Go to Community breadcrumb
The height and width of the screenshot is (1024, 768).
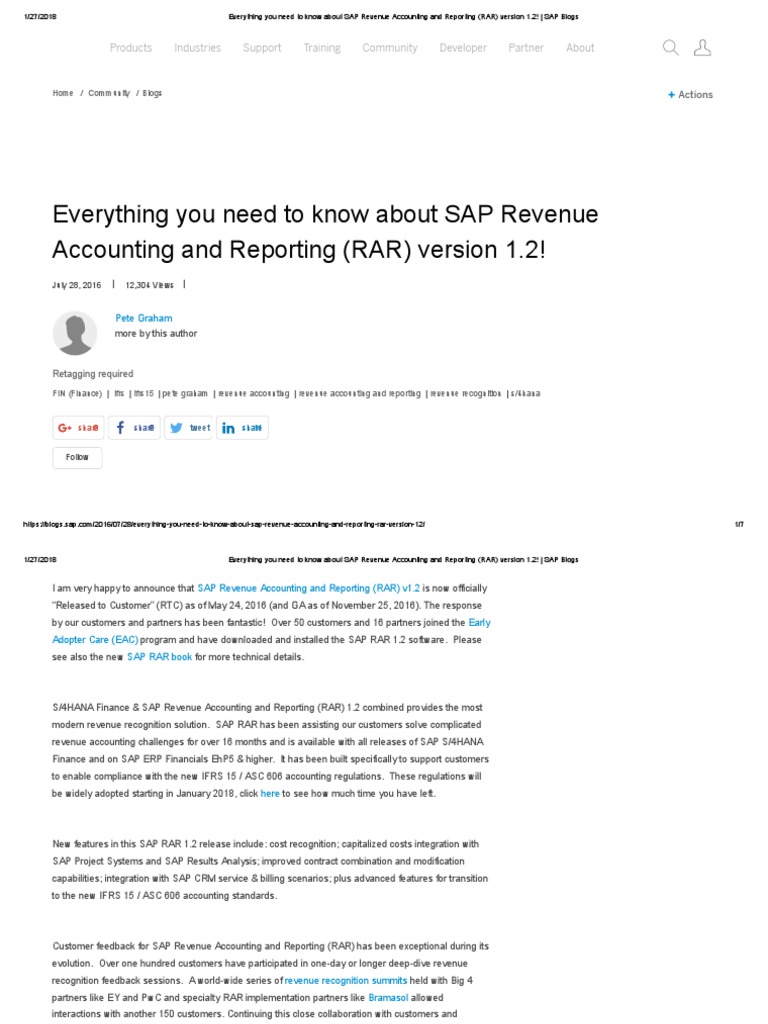[x=109, y=93]
